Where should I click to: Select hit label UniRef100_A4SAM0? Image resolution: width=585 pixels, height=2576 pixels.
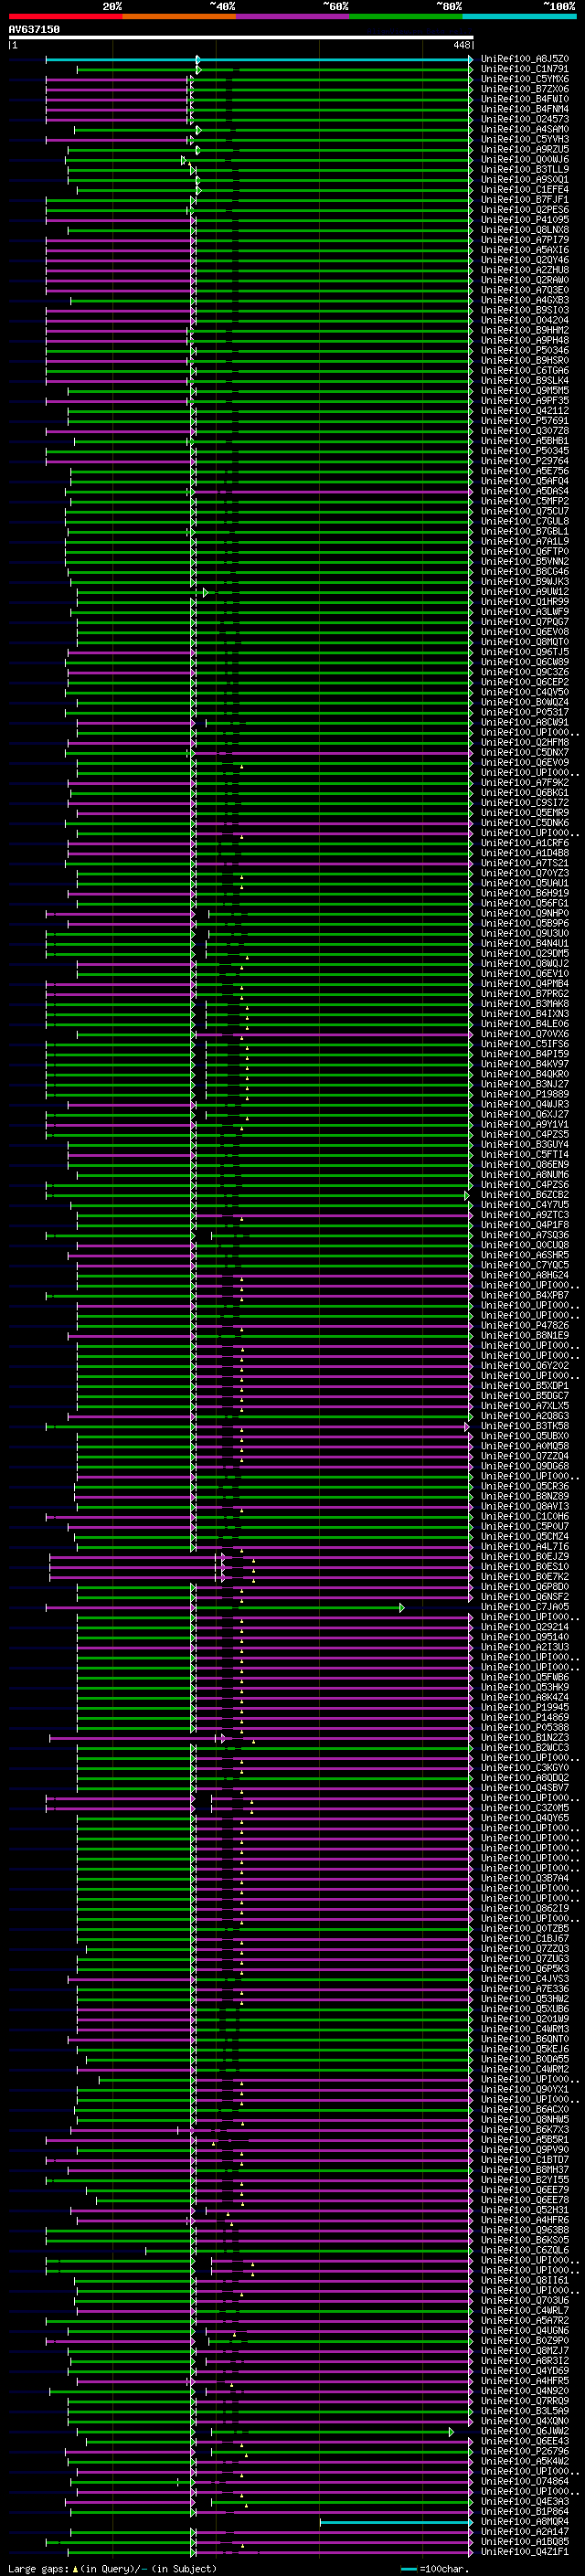[x=525, y=129]
